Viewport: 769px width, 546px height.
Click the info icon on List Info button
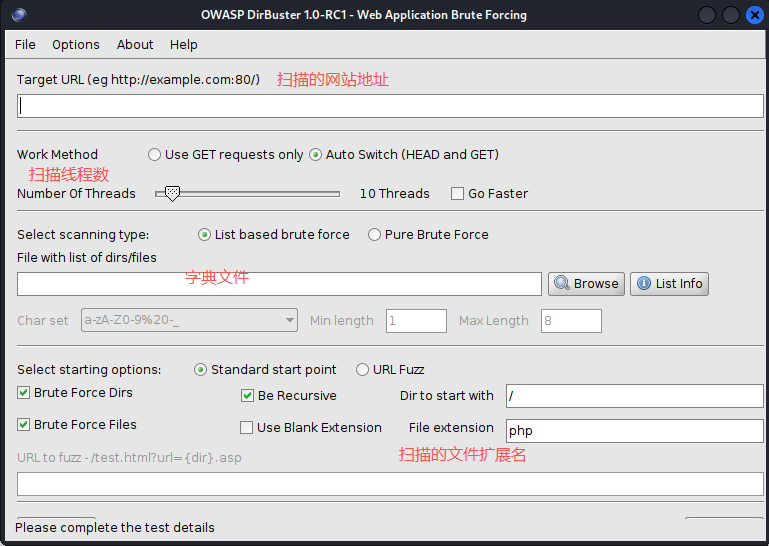(643, 284)
